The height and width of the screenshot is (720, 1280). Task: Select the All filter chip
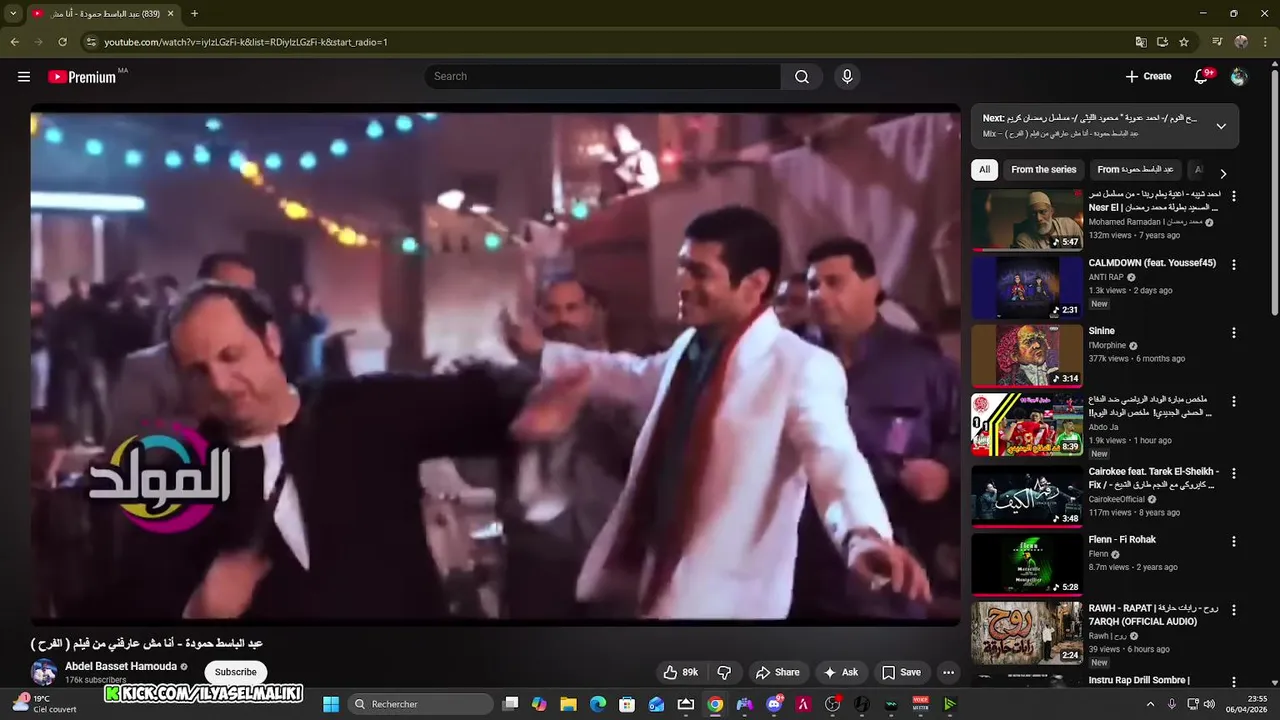[x=984, y=170]
